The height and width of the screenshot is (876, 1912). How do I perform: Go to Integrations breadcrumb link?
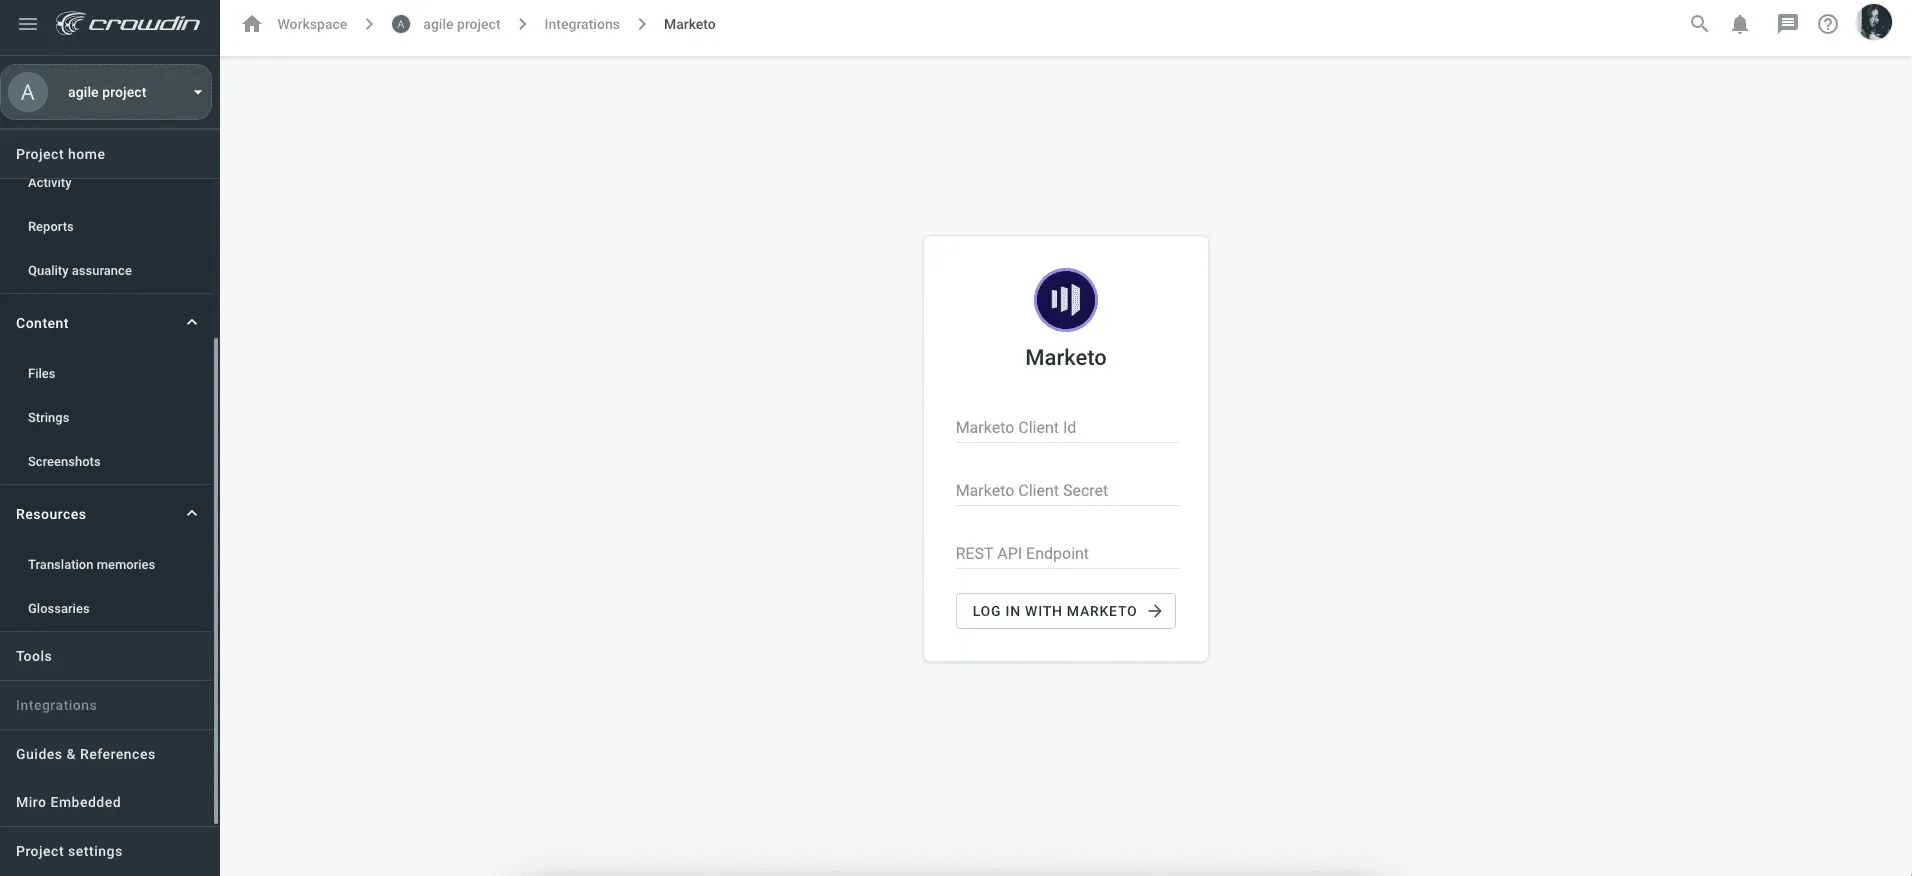582,24
